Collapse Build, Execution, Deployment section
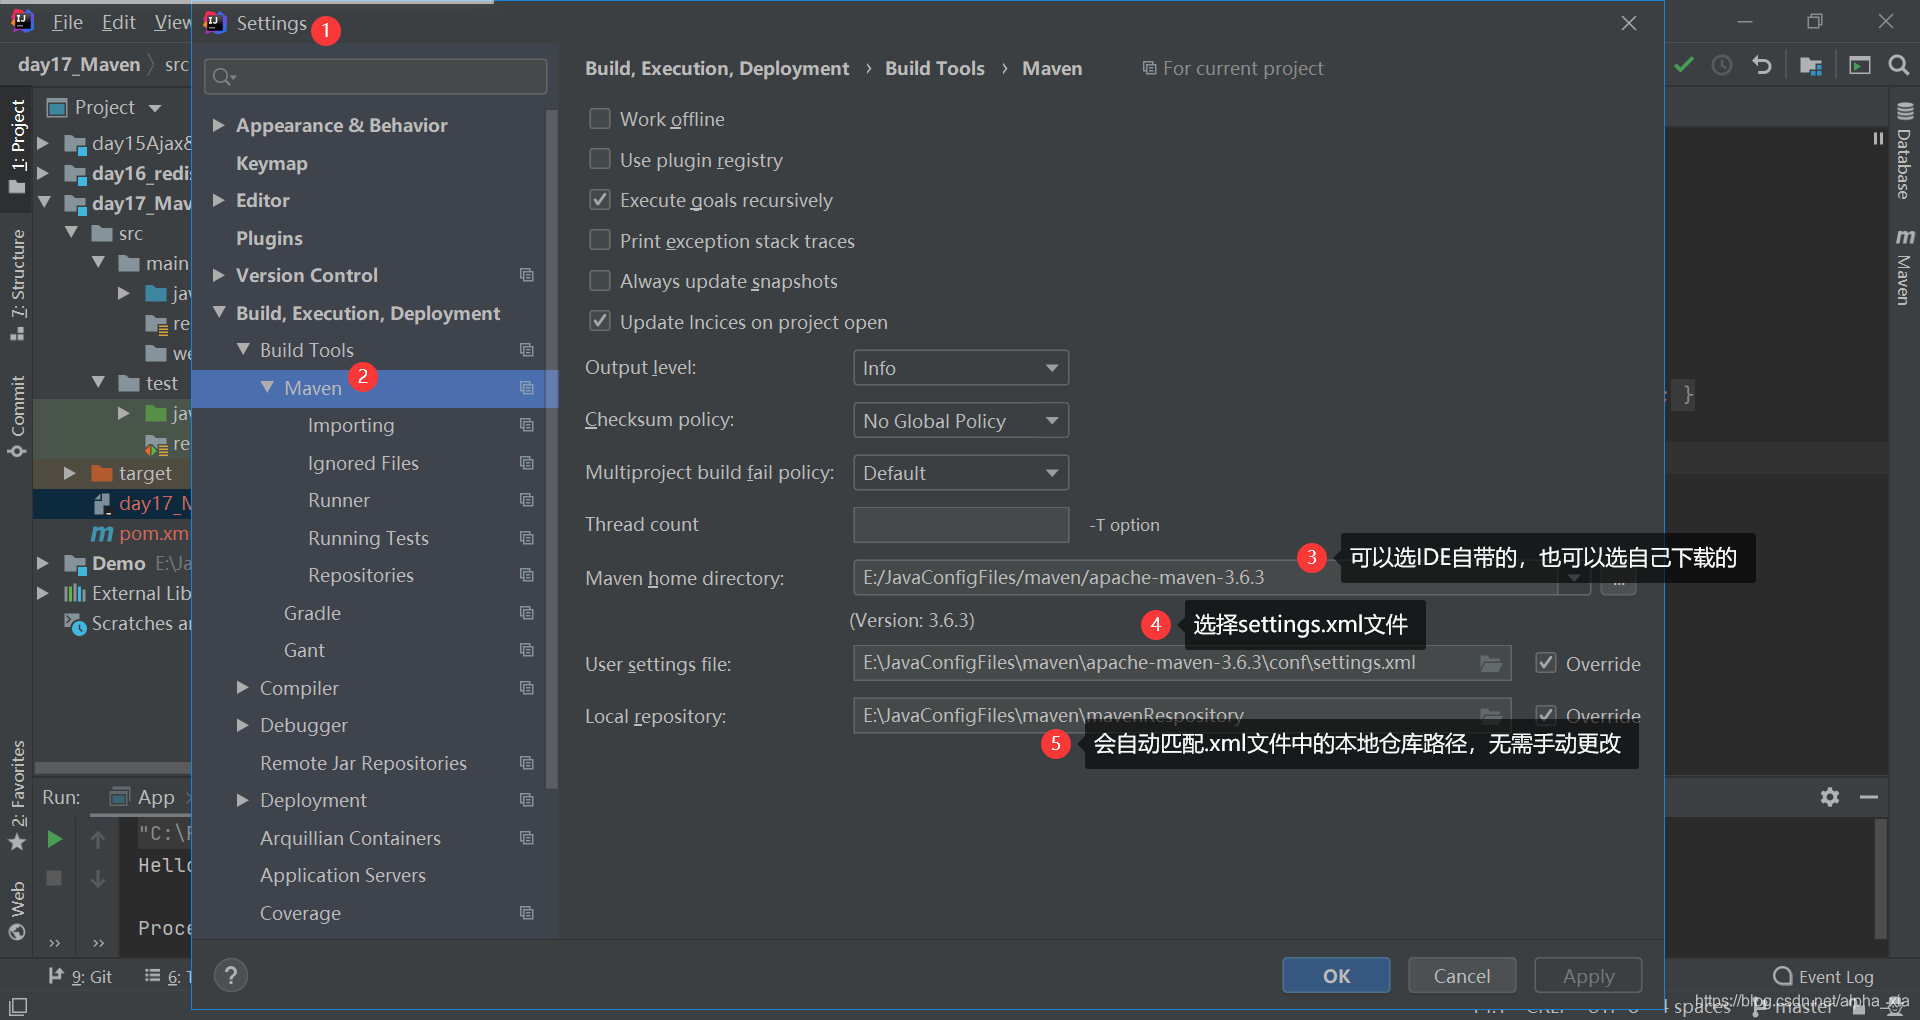The image size is (1920, 1020). click(x=219, y=313)
